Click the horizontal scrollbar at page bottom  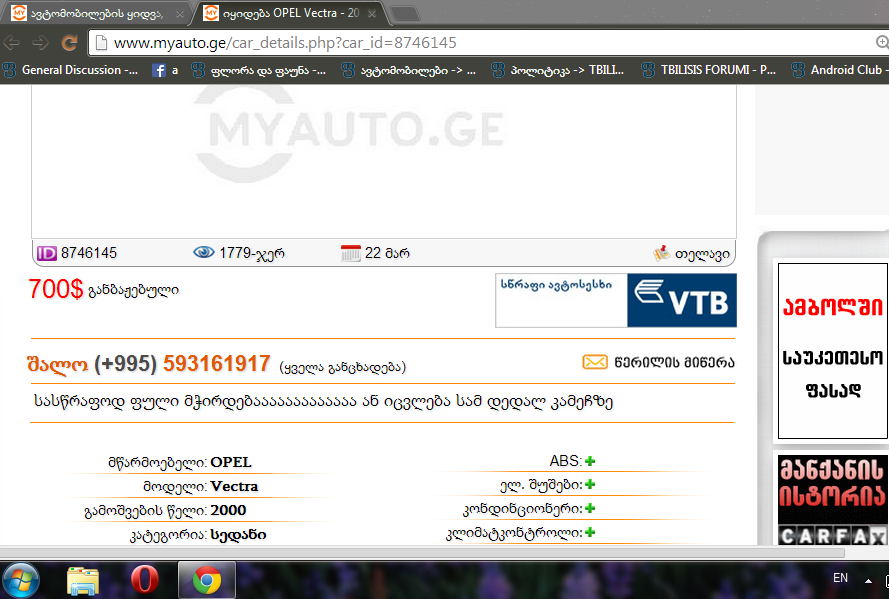coord(422,552)
